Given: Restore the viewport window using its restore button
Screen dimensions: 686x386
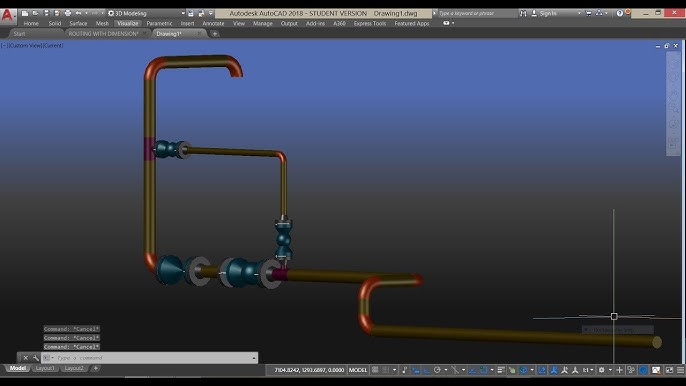Looking at the screenshot, I should [667, 46].
